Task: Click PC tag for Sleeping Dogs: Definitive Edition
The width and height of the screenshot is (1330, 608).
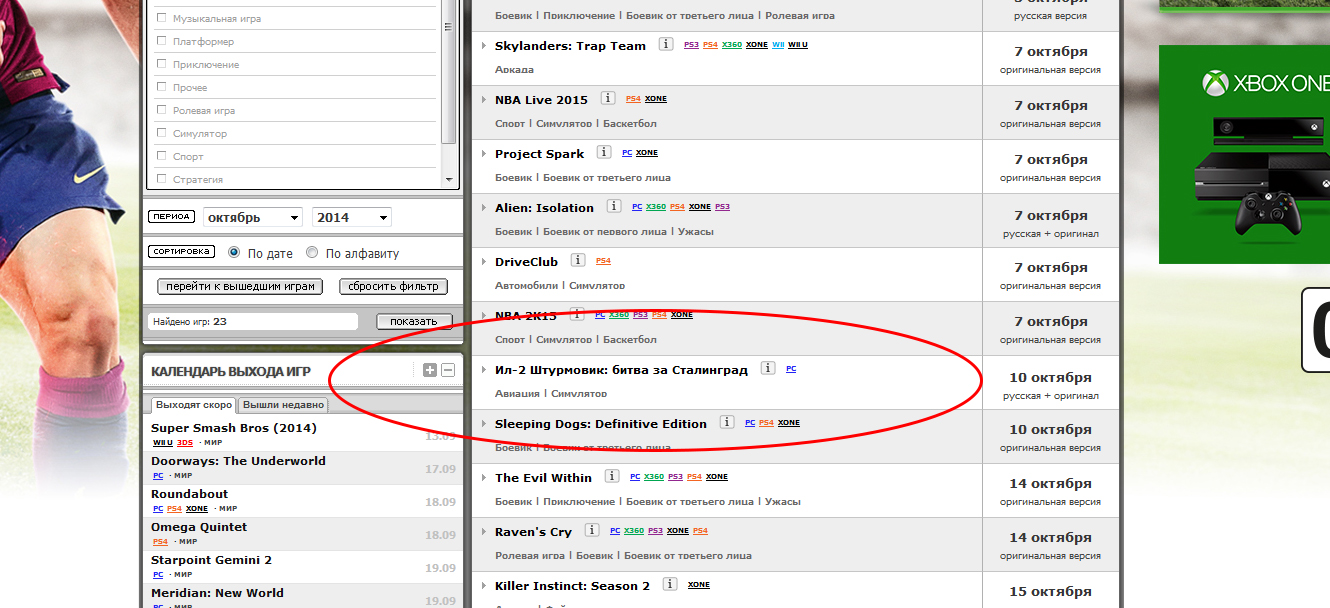Action: point(750,423)
